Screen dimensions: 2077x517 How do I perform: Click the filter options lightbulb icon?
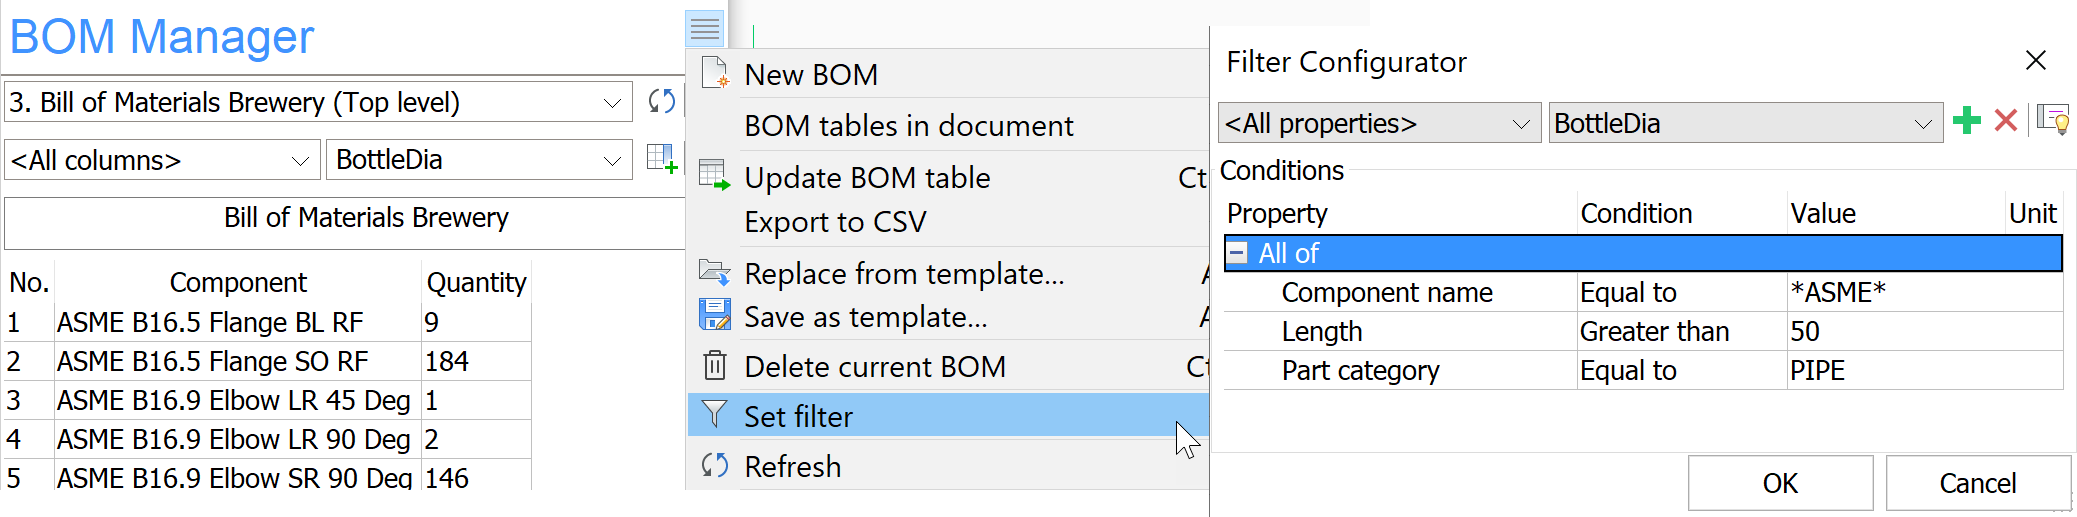2053,121
